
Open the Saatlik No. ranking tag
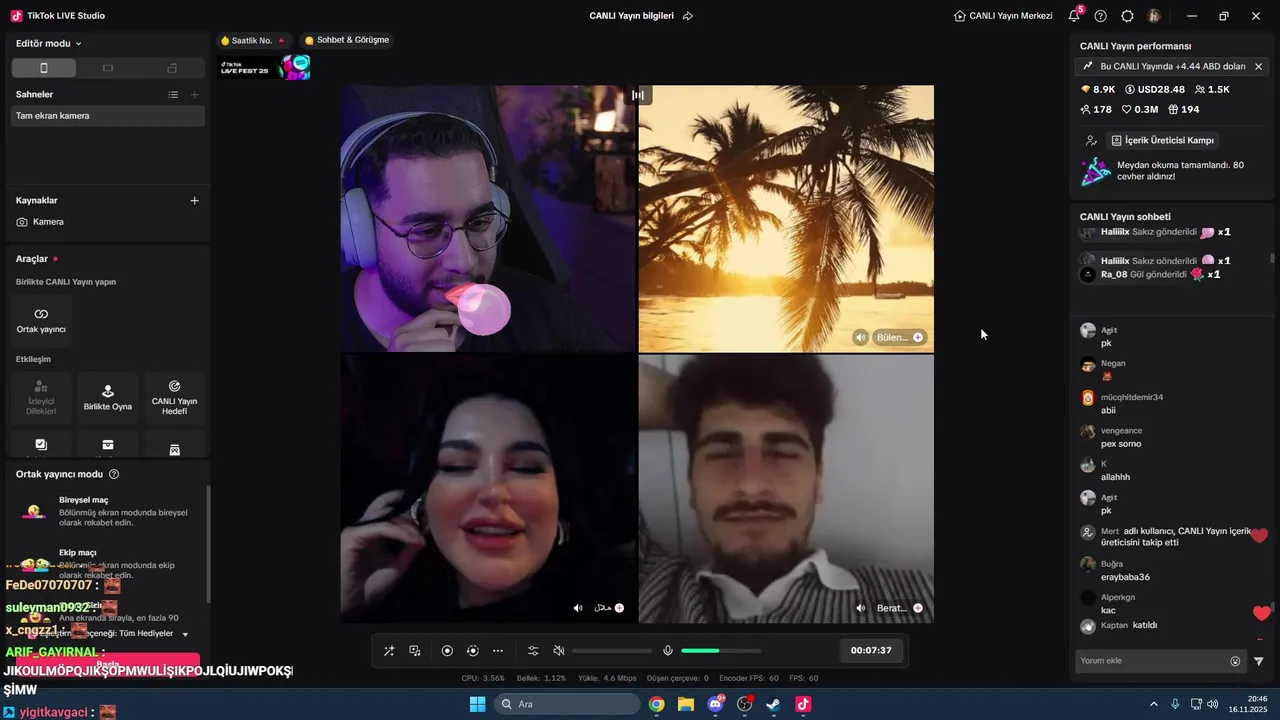253,40
